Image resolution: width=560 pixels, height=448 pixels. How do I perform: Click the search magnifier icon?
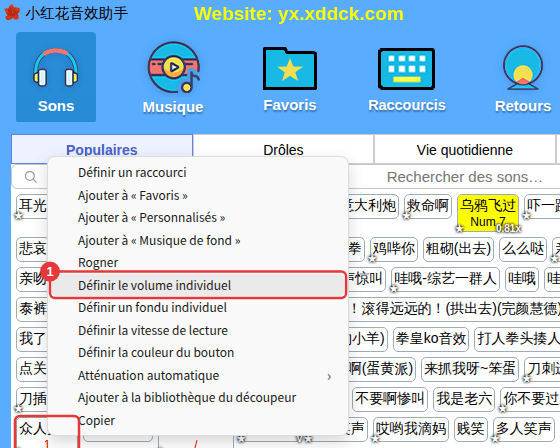pos(31,177)
